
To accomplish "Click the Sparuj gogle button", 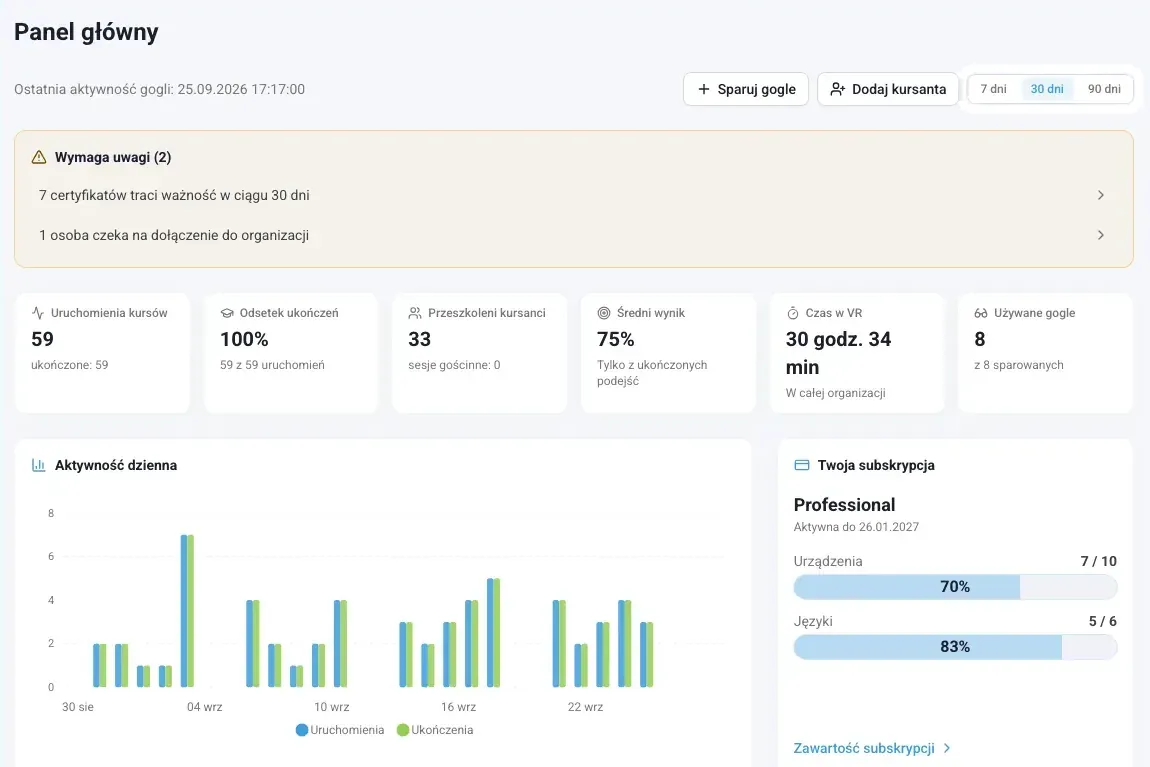I will tap(746, 89).
